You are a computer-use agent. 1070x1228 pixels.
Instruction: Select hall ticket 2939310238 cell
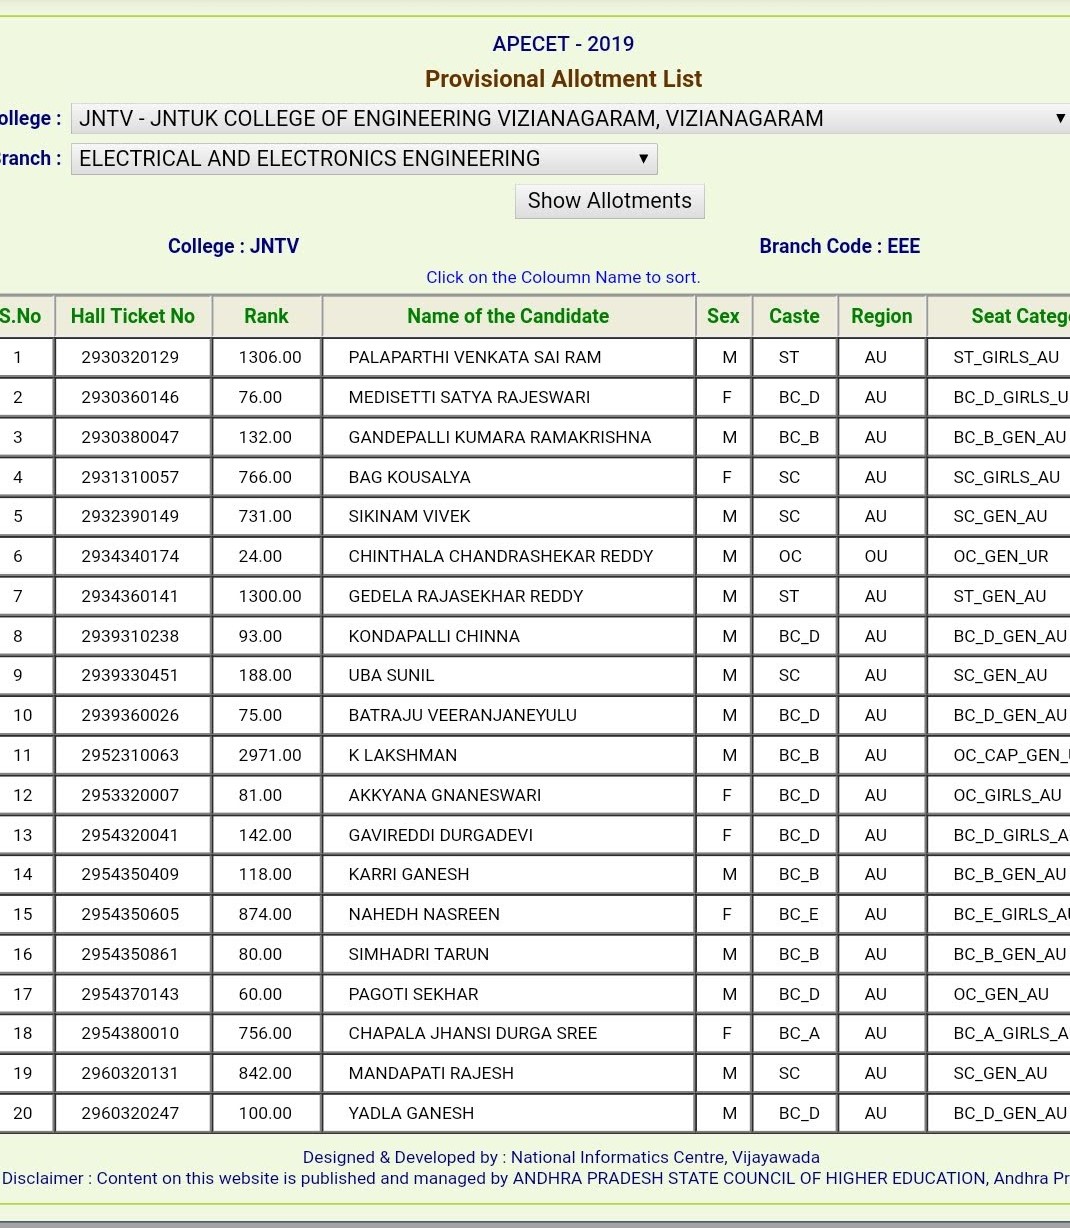(133, 636)
